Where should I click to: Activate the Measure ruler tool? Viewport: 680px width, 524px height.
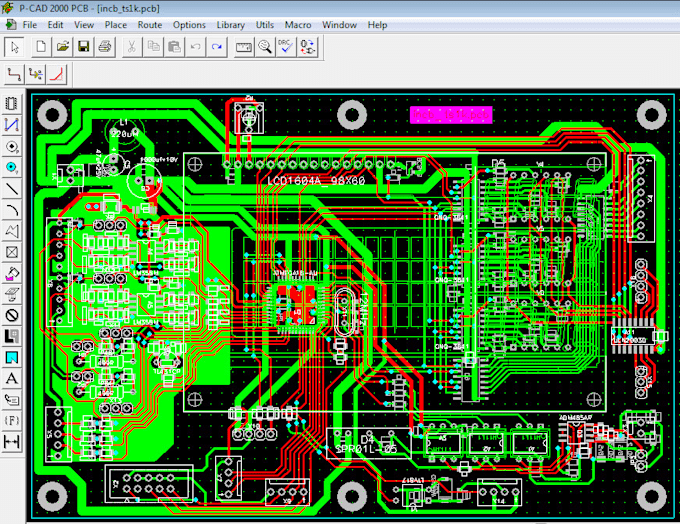(x=244, y=47)
